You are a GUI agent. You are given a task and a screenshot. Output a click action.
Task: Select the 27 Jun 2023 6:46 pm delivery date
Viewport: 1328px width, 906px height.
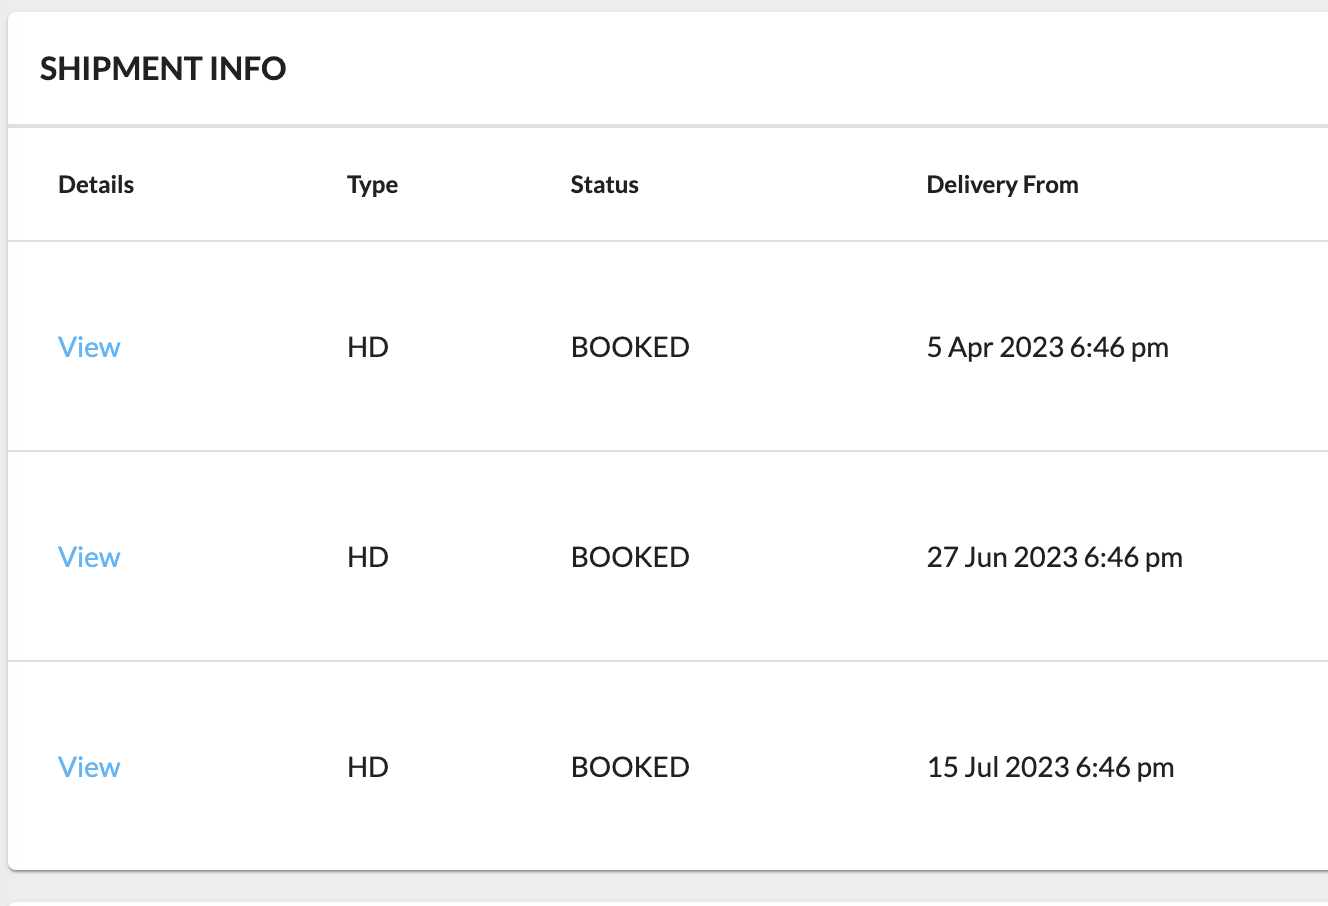(1054, 557)
